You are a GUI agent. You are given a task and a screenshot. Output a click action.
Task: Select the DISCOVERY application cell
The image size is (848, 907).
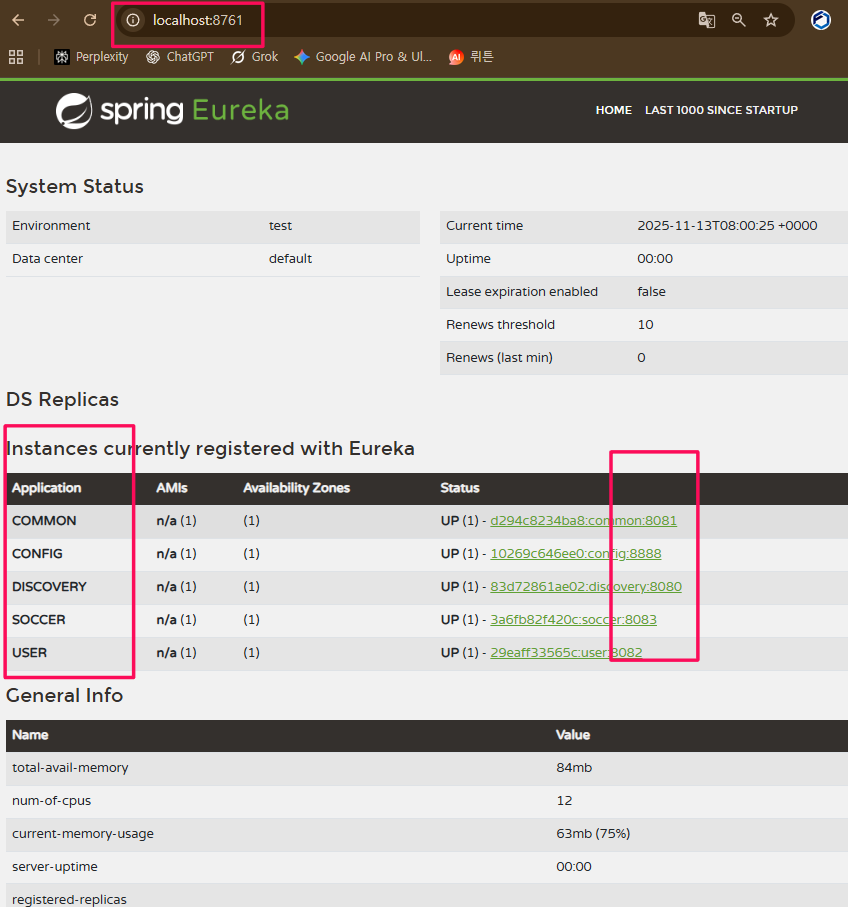[x=49, y=587]
